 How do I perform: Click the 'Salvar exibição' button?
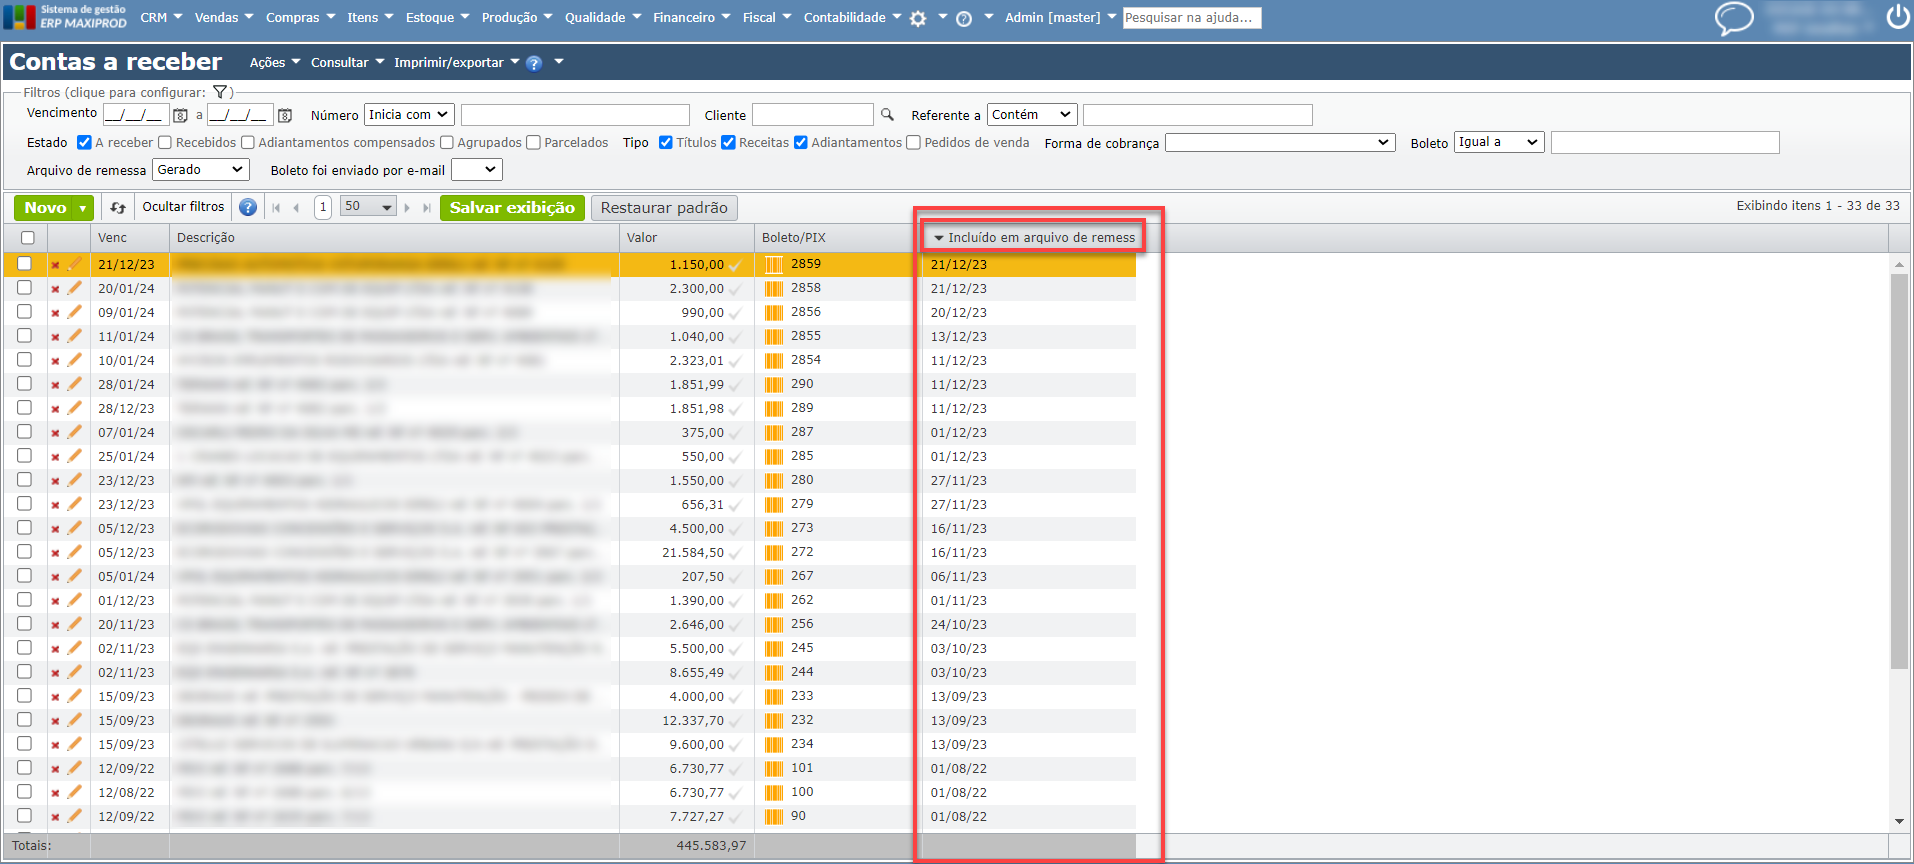(512, 208)
